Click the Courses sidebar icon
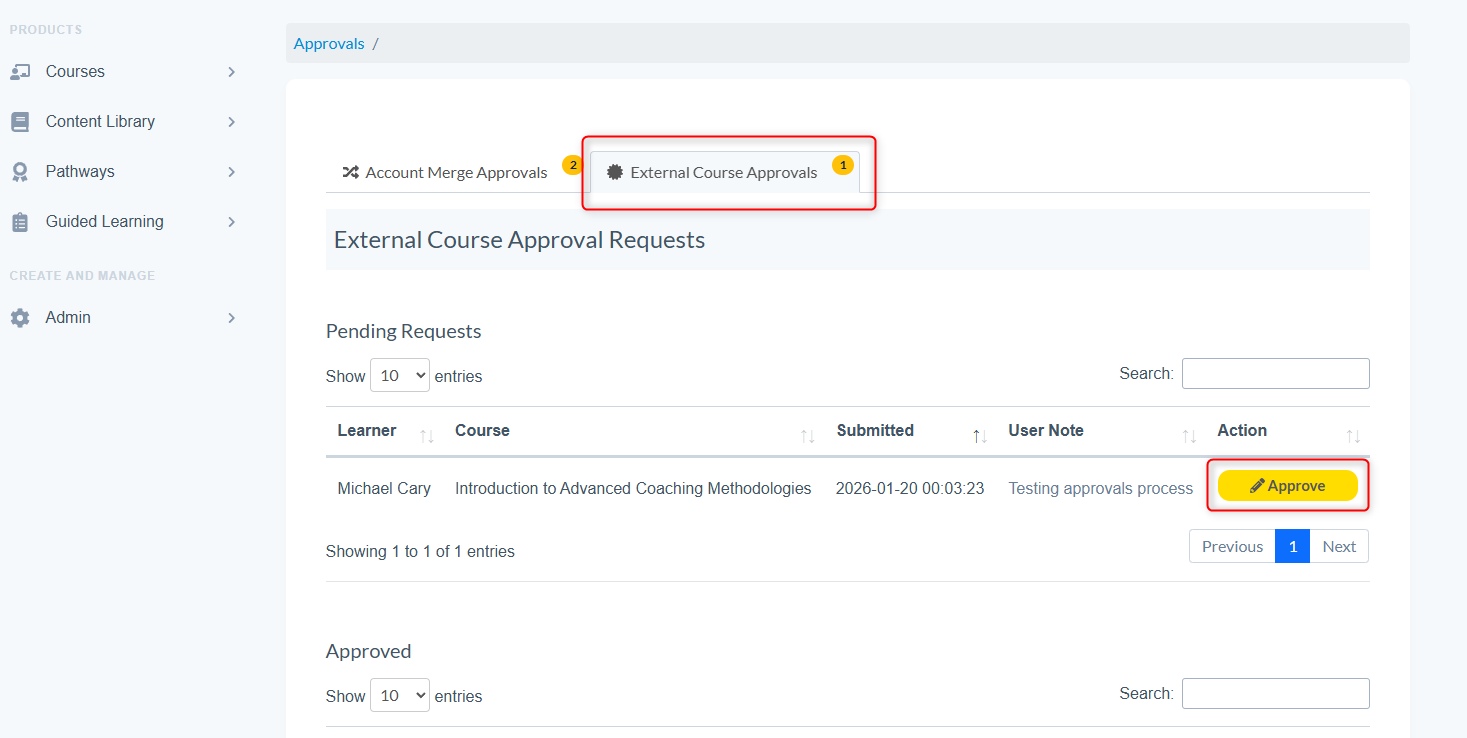 click(x=20, y=72)
